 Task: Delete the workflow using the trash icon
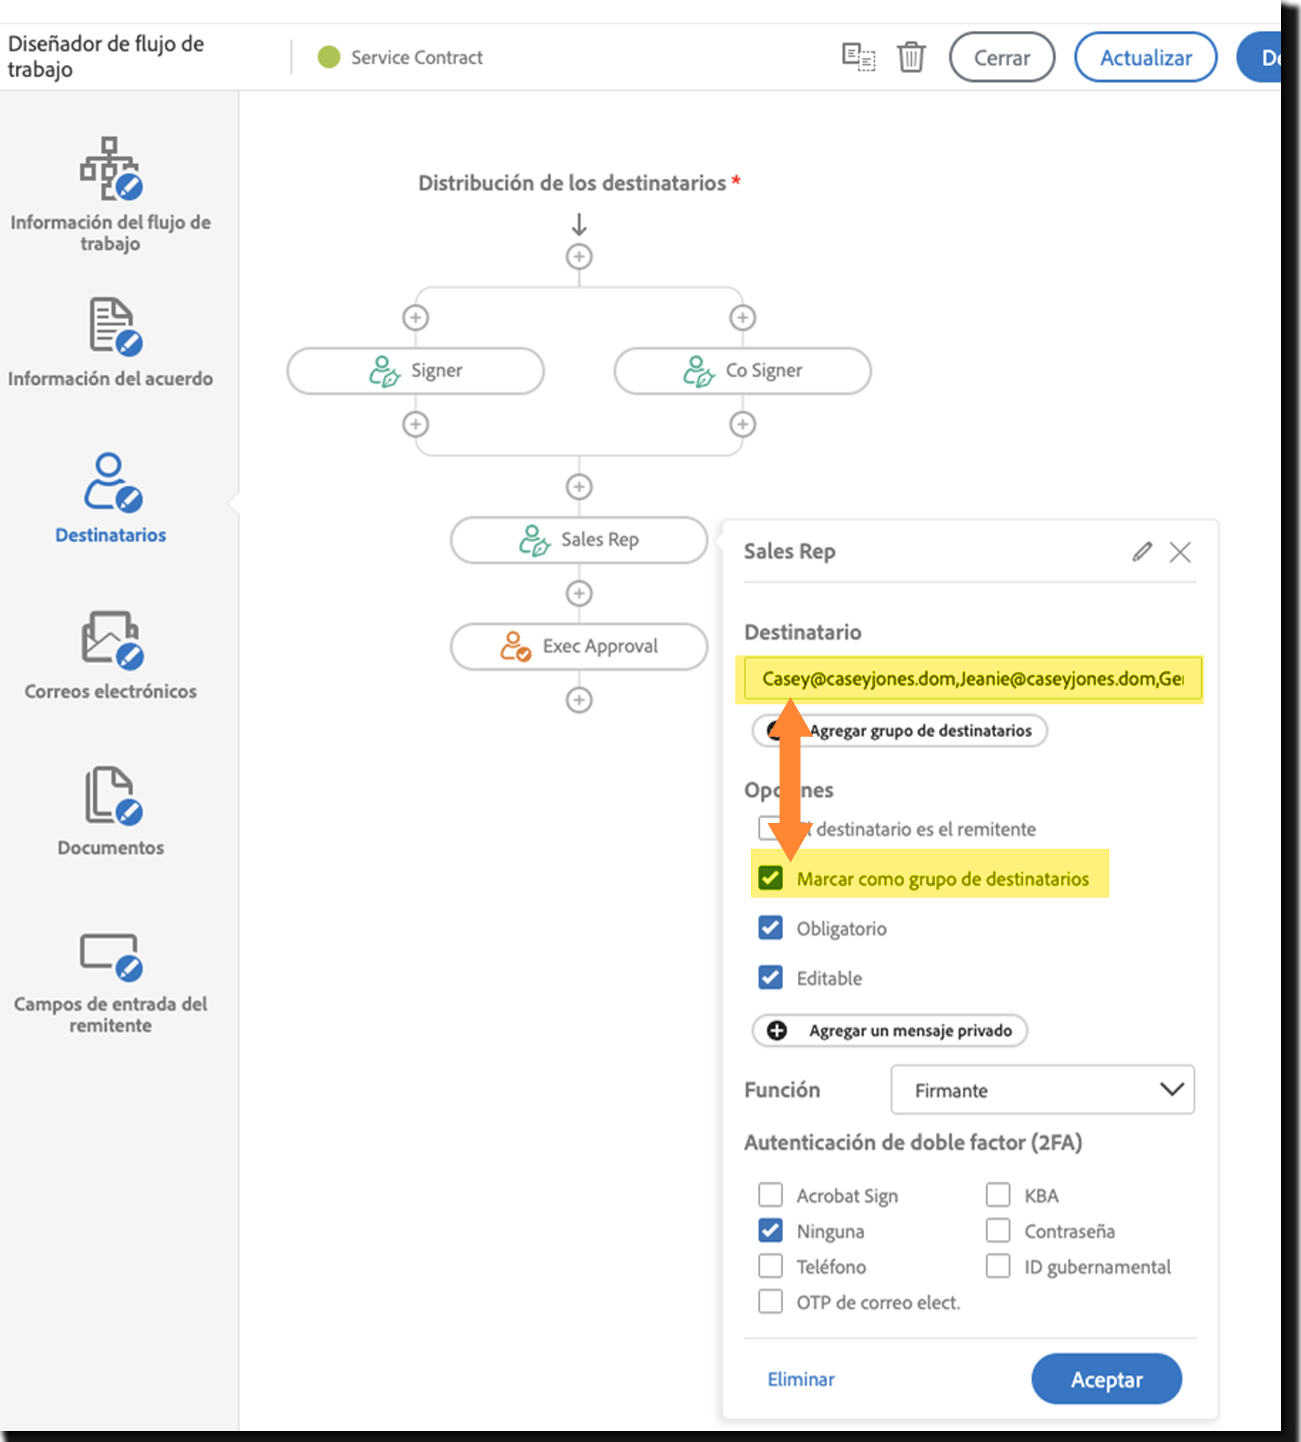pyautogui.click(x=911, y=57)
